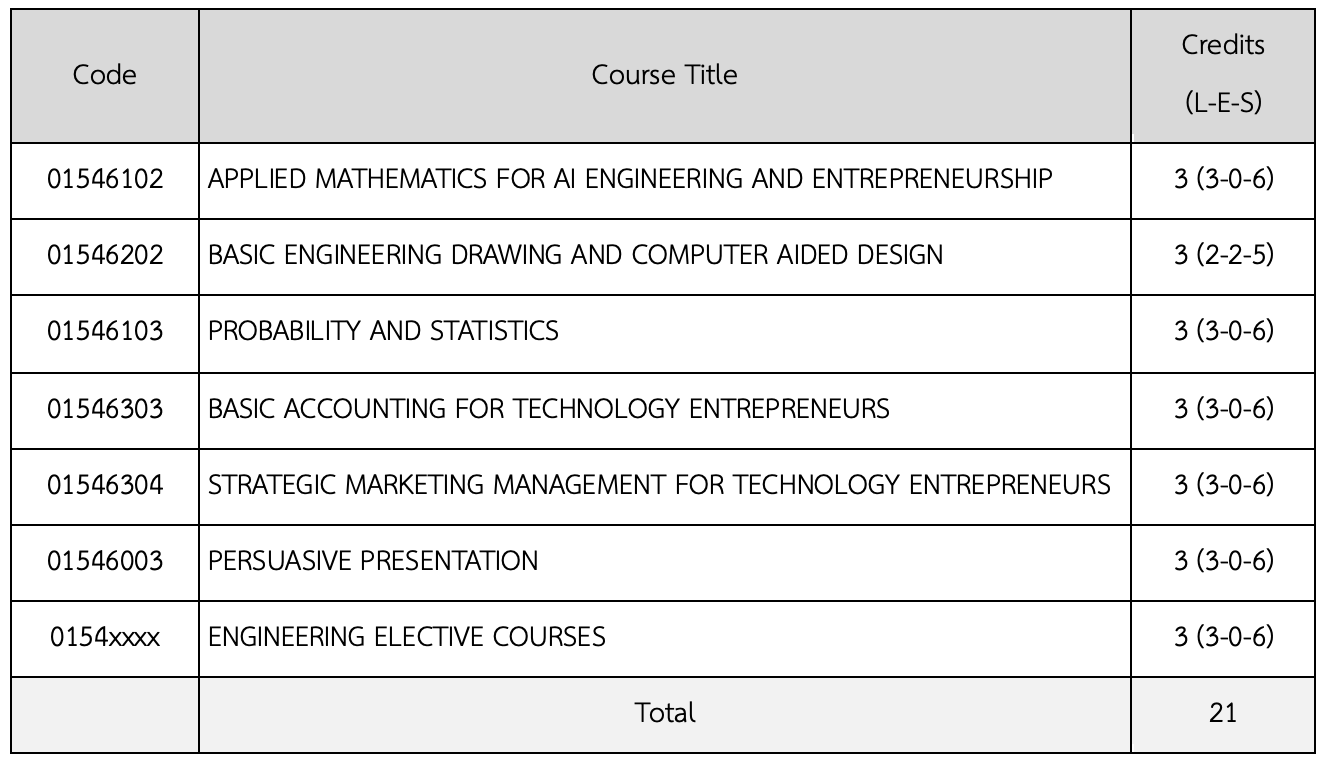Select the Credits (L-E-S) header cell
The width and height of the screenshot is (1330, 764).
click(1222, 74)
